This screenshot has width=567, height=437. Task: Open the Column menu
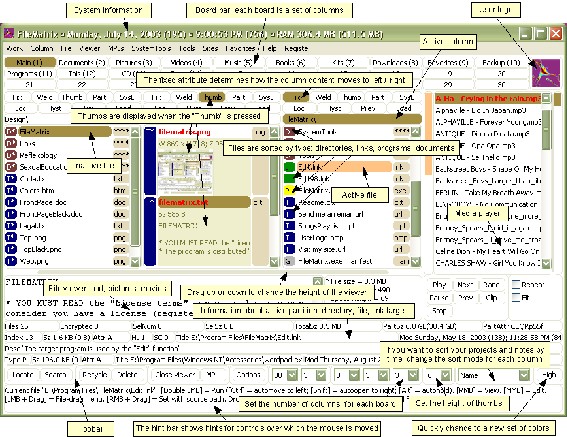click(x=42, y=48)
